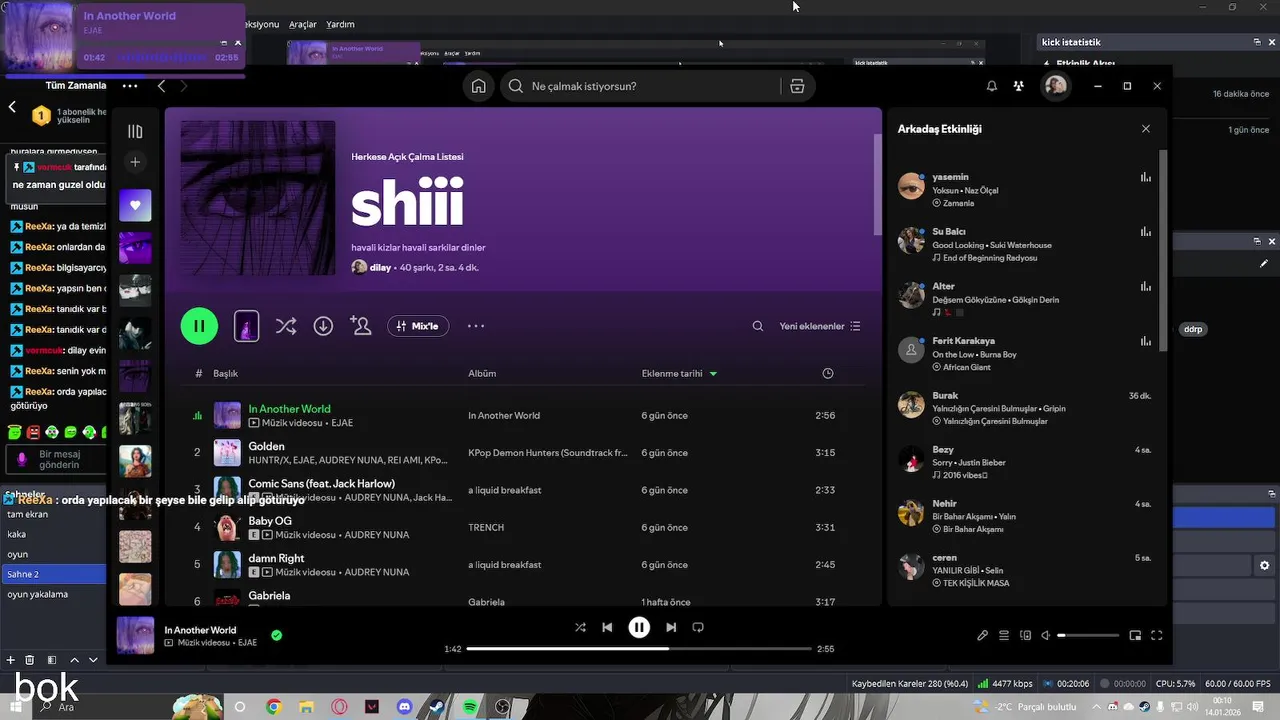1280x720 pixels.
Task: Open the playlist more options ellipsis
Action: point(476,326)
